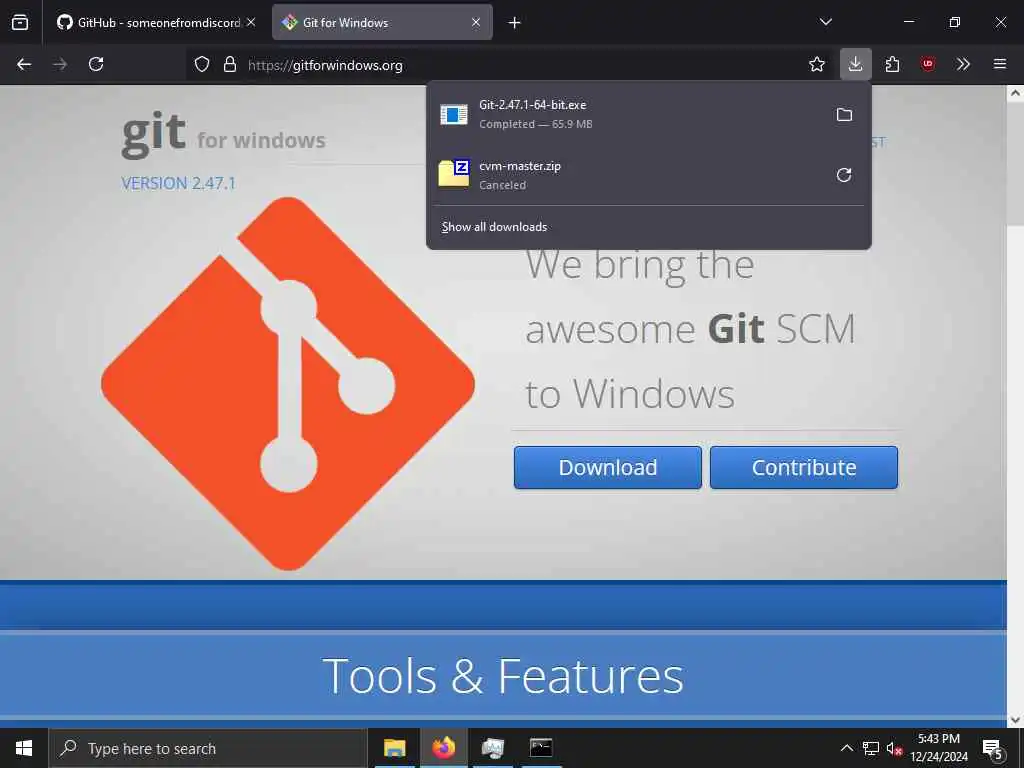Click the taskbar search box
The width and height of the screenshot is (1024, 768).
tap(208, 748)
